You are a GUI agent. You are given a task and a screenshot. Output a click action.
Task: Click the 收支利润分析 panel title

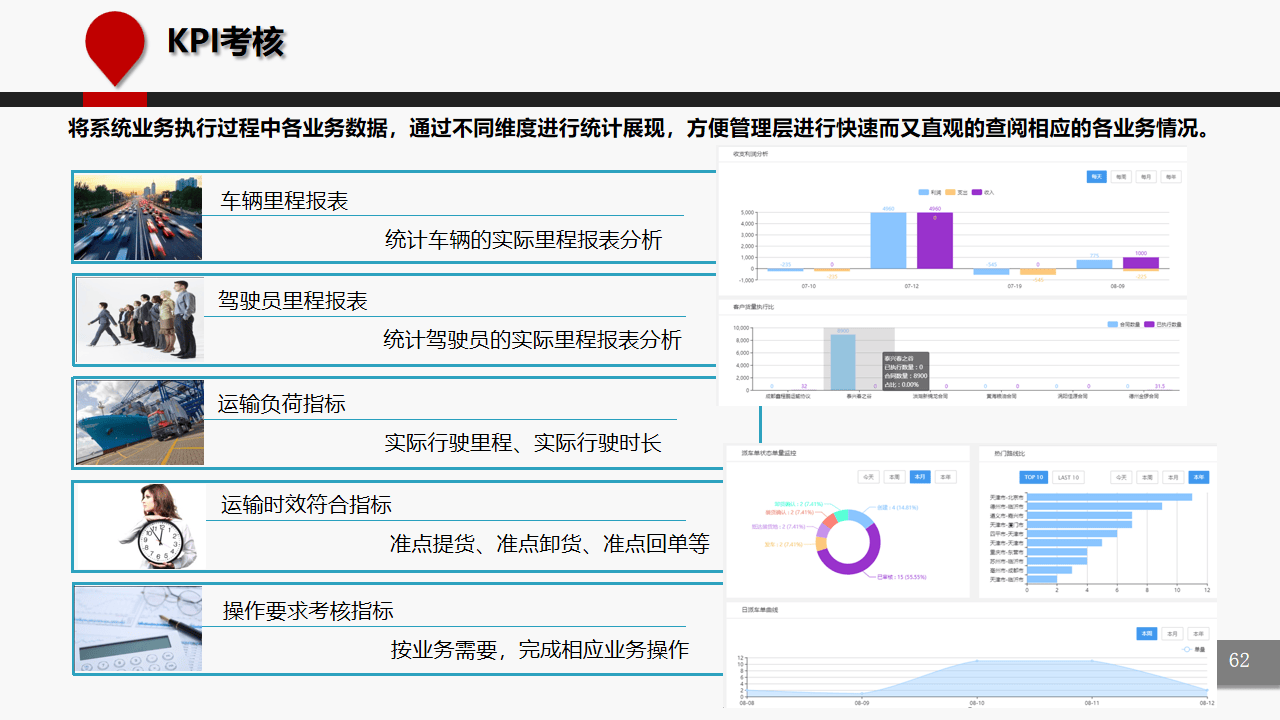[x=749, y=154]
